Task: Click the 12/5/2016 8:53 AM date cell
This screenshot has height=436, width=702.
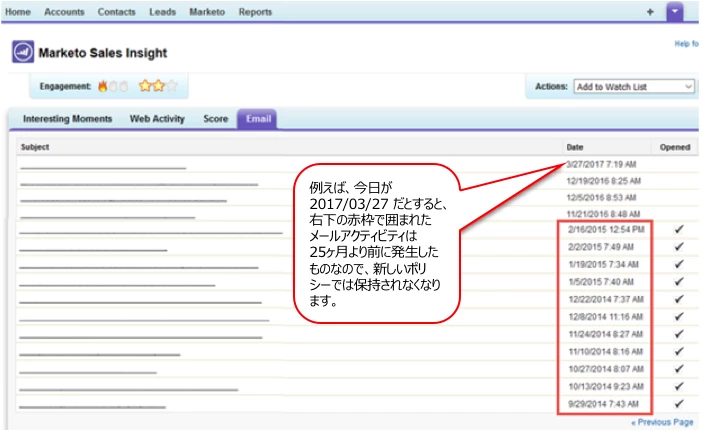Action: (x=601, y=197)
